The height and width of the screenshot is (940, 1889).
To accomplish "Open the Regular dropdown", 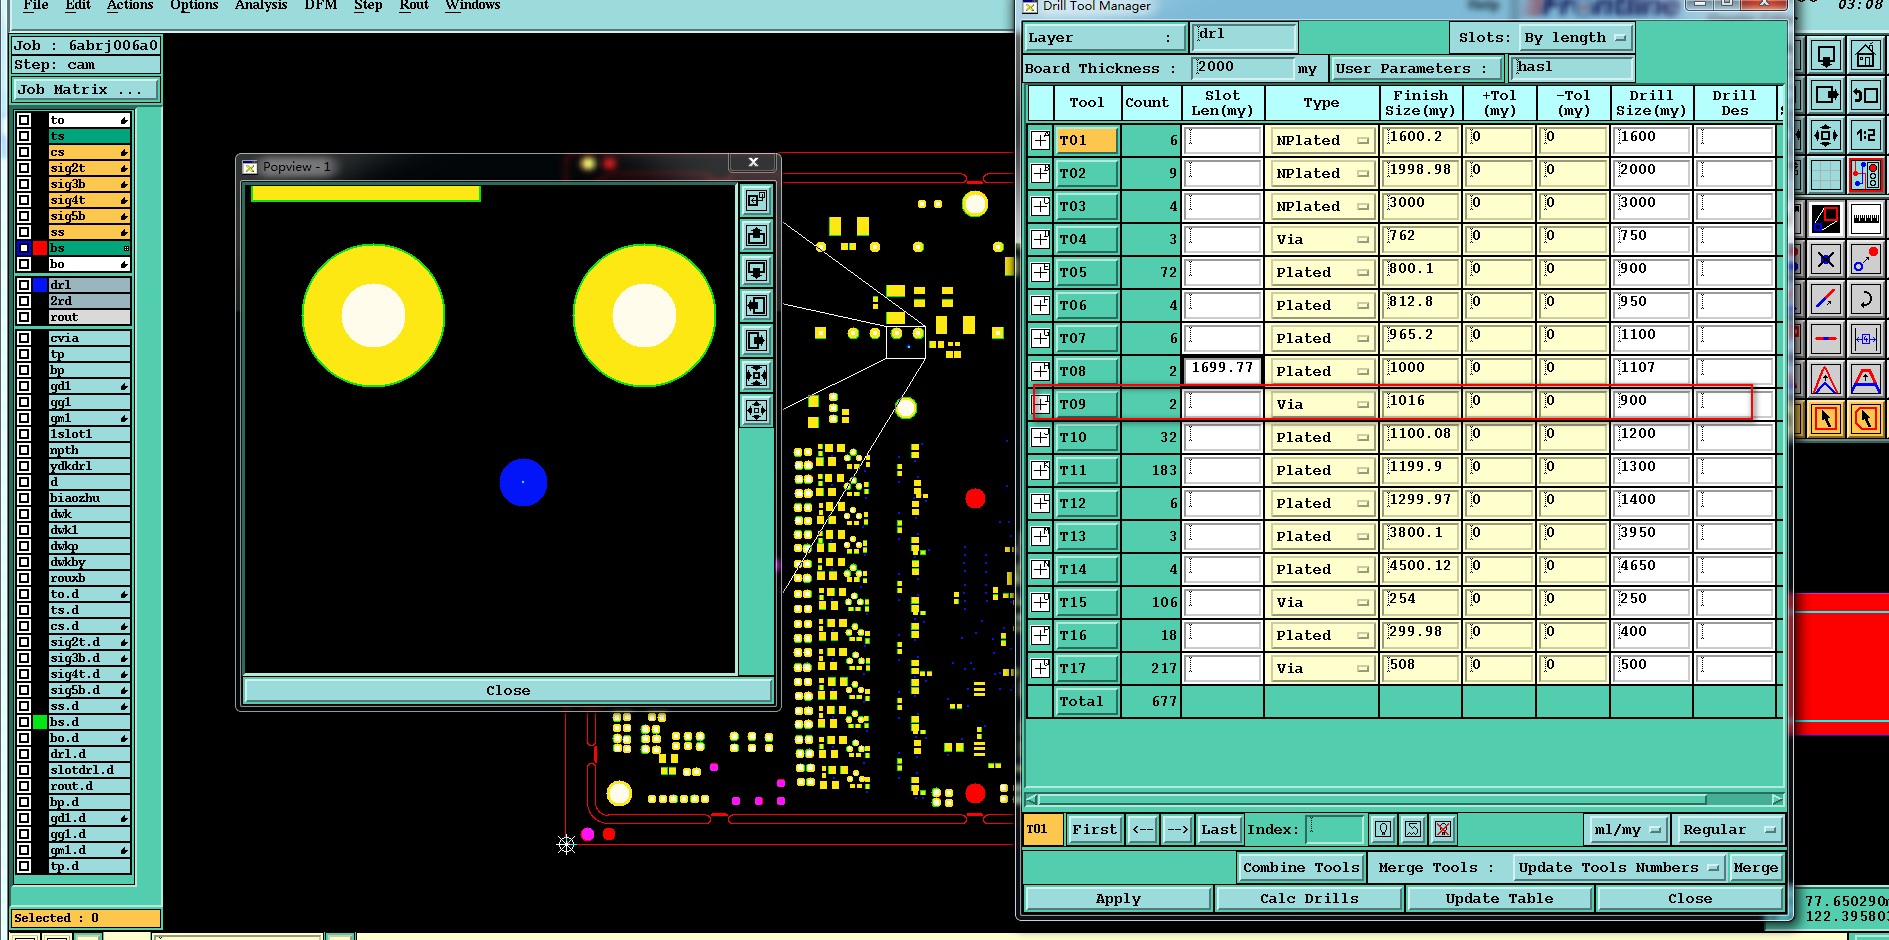I will [x=1727, y=830].
